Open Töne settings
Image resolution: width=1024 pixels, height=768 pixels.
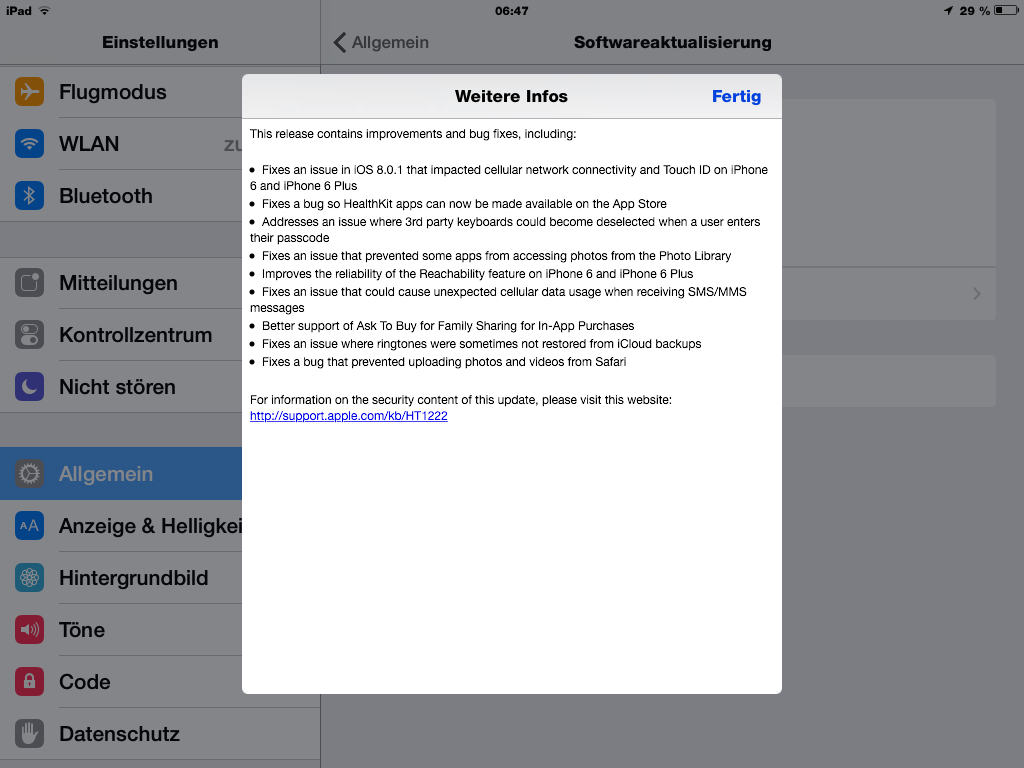[121, 630]
